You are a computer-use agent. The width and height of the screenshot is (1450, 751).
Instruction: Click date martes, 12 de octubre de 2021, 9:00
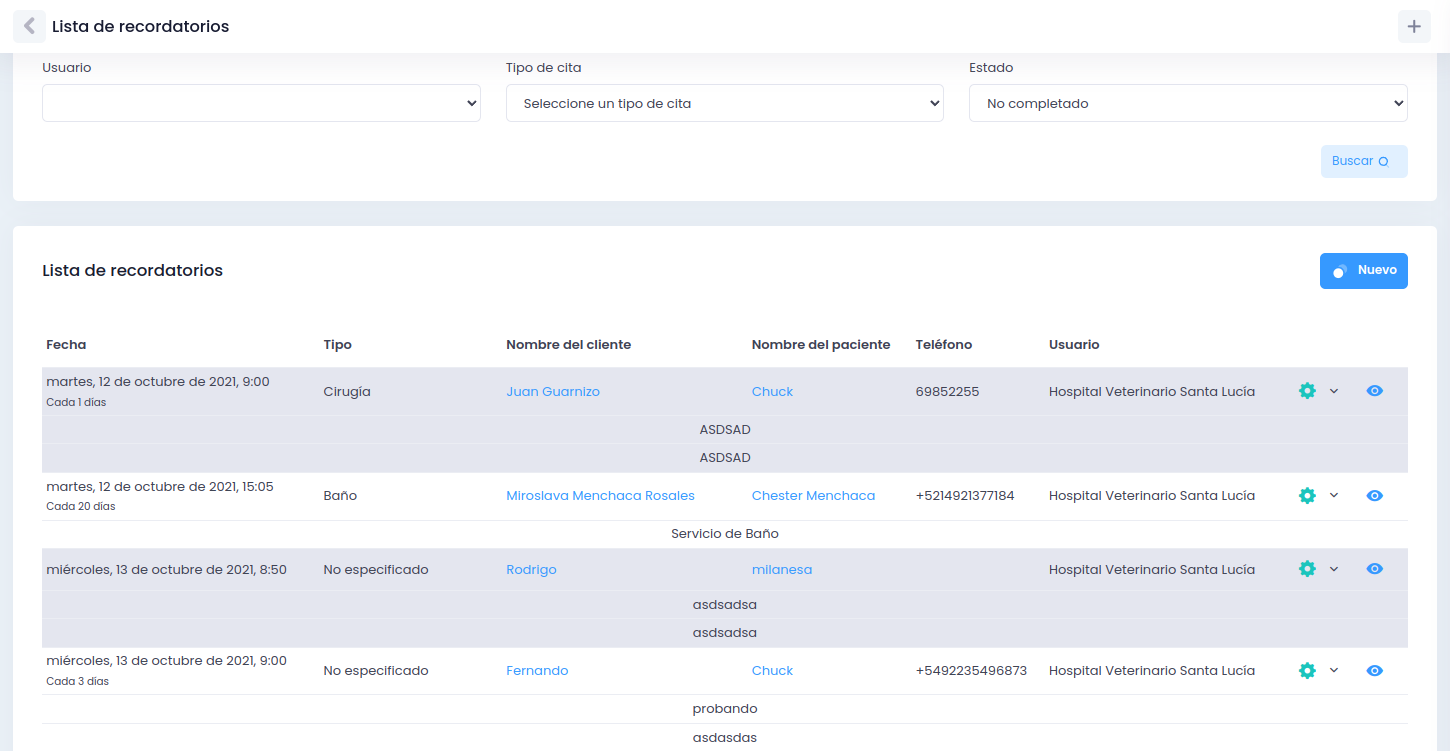pyautogui.click(x=158, y=382)
